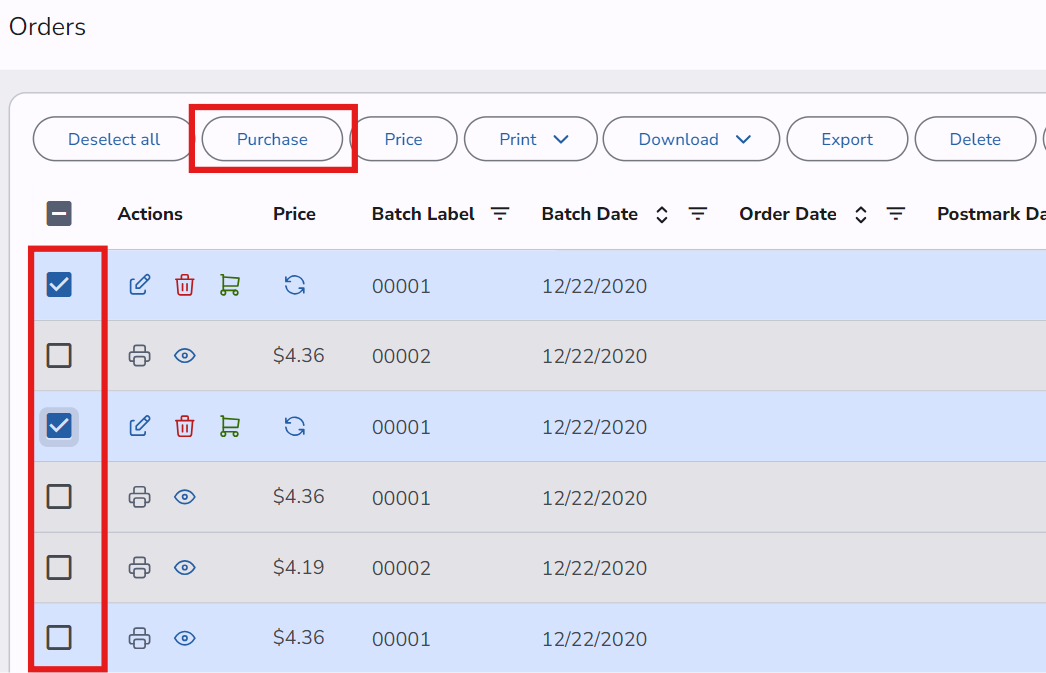Toggle the header select-all checkbox
This screenshot has width=1046, height=673.
click(x=59, y=214)
